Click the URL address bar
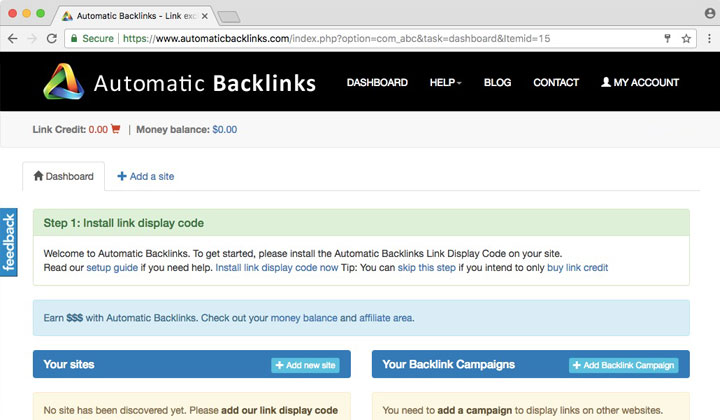 point(379,39)
